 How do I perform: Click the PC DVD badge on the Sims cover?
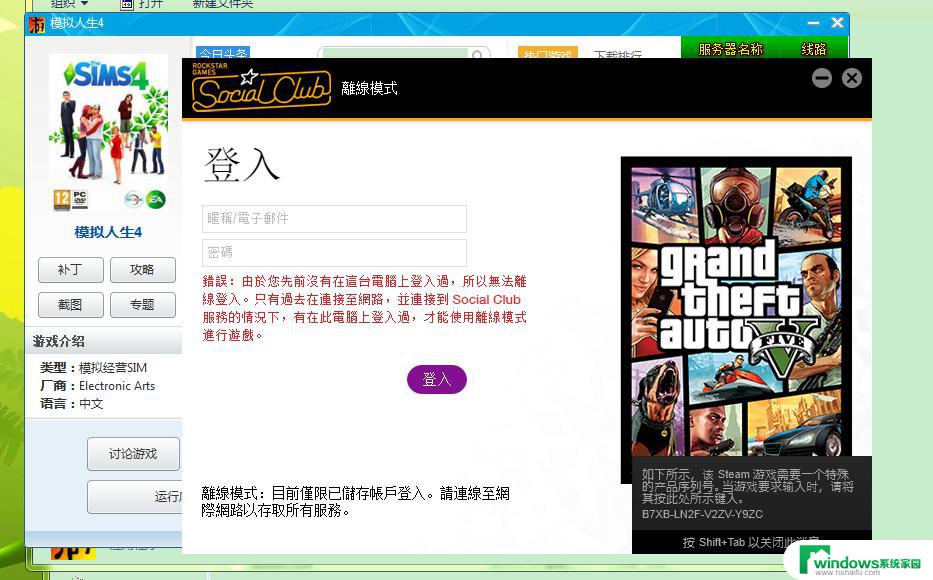click(x=80, y=199)
